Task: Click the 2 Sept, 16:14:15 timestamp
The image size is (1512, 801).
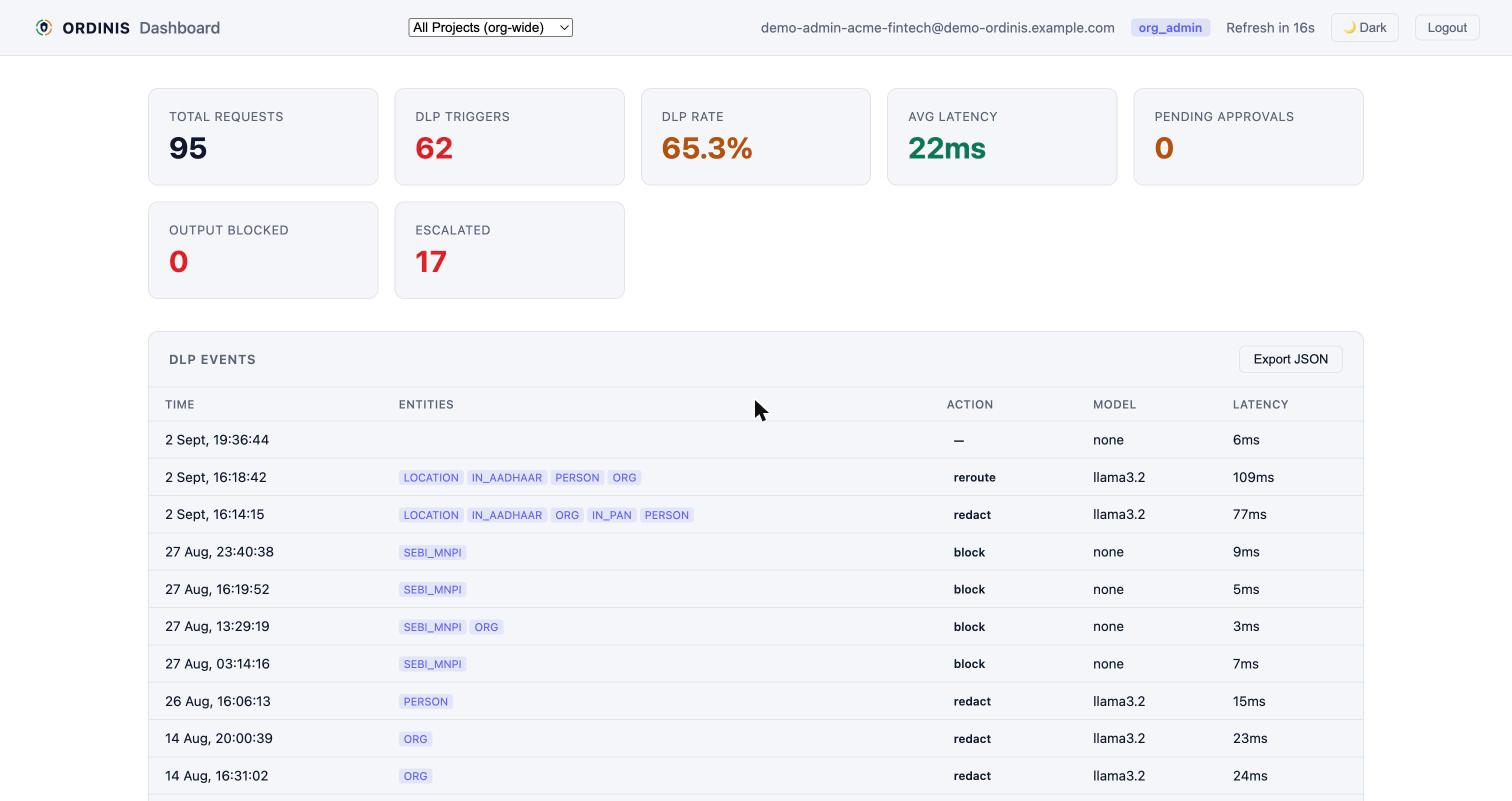Action: [x=215, y=514]
